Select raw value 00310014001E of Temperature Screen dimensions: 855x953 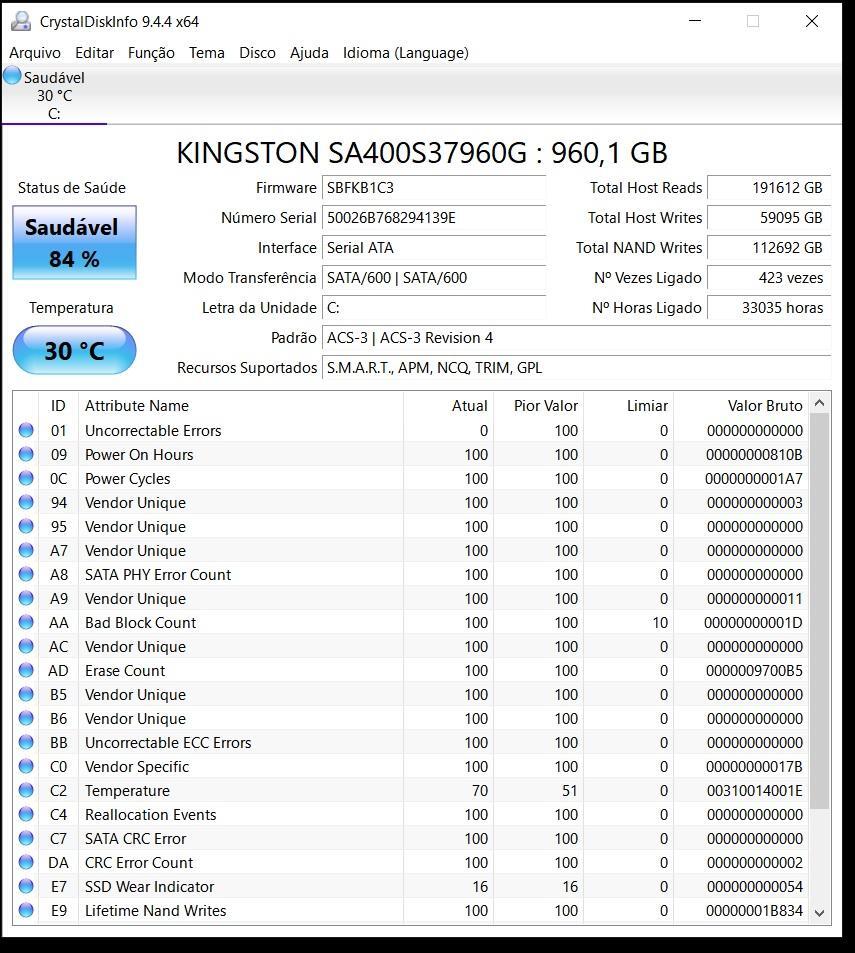[x=754, y=791]
